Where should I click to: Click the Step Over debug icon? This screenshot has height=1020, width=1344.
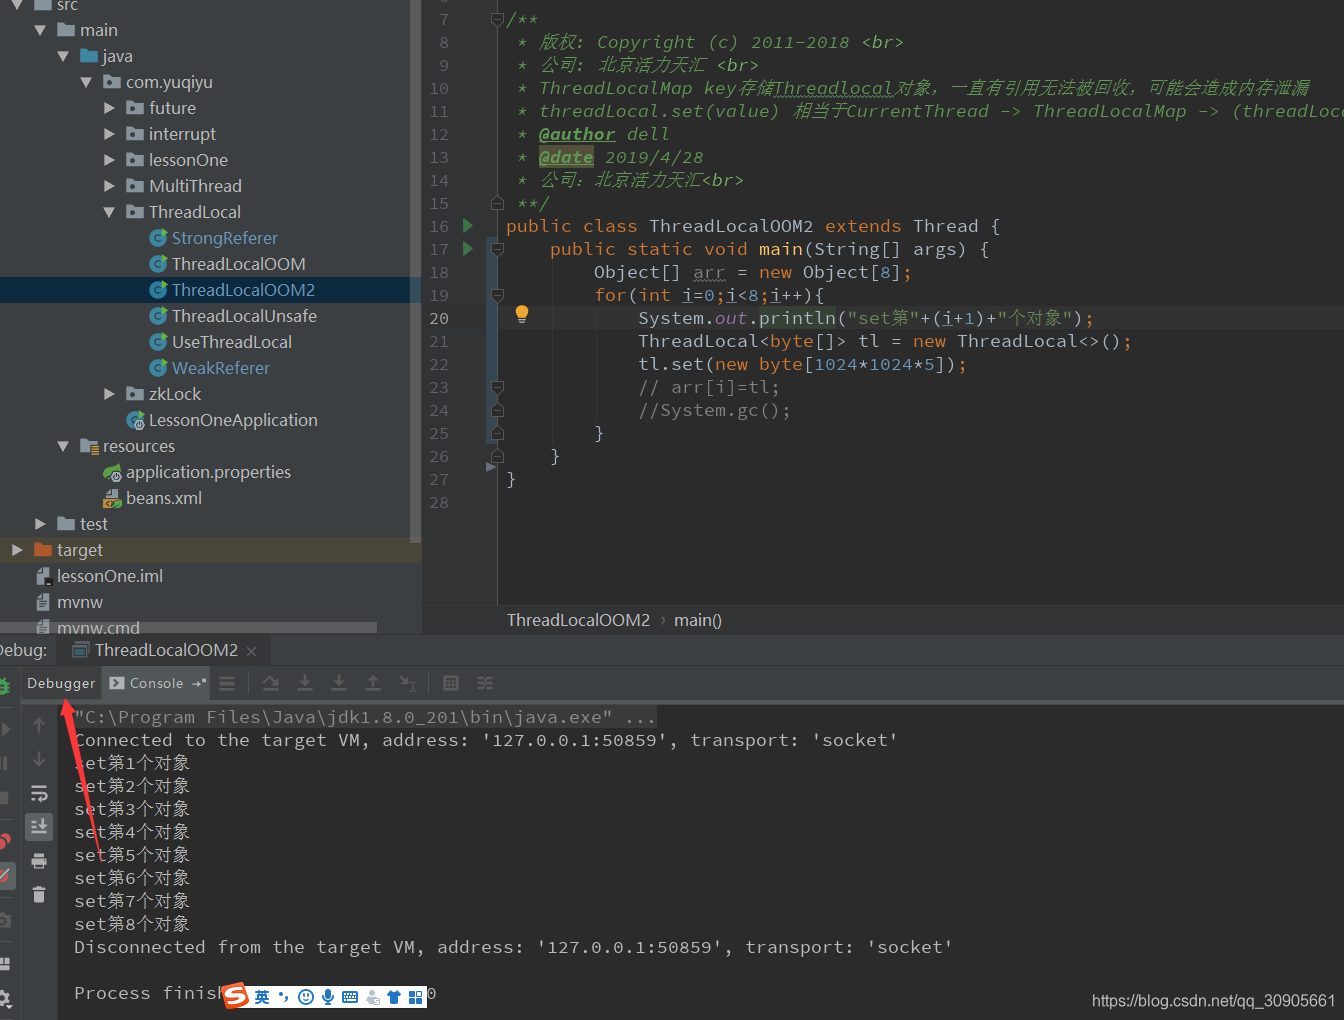coord(271,683)
